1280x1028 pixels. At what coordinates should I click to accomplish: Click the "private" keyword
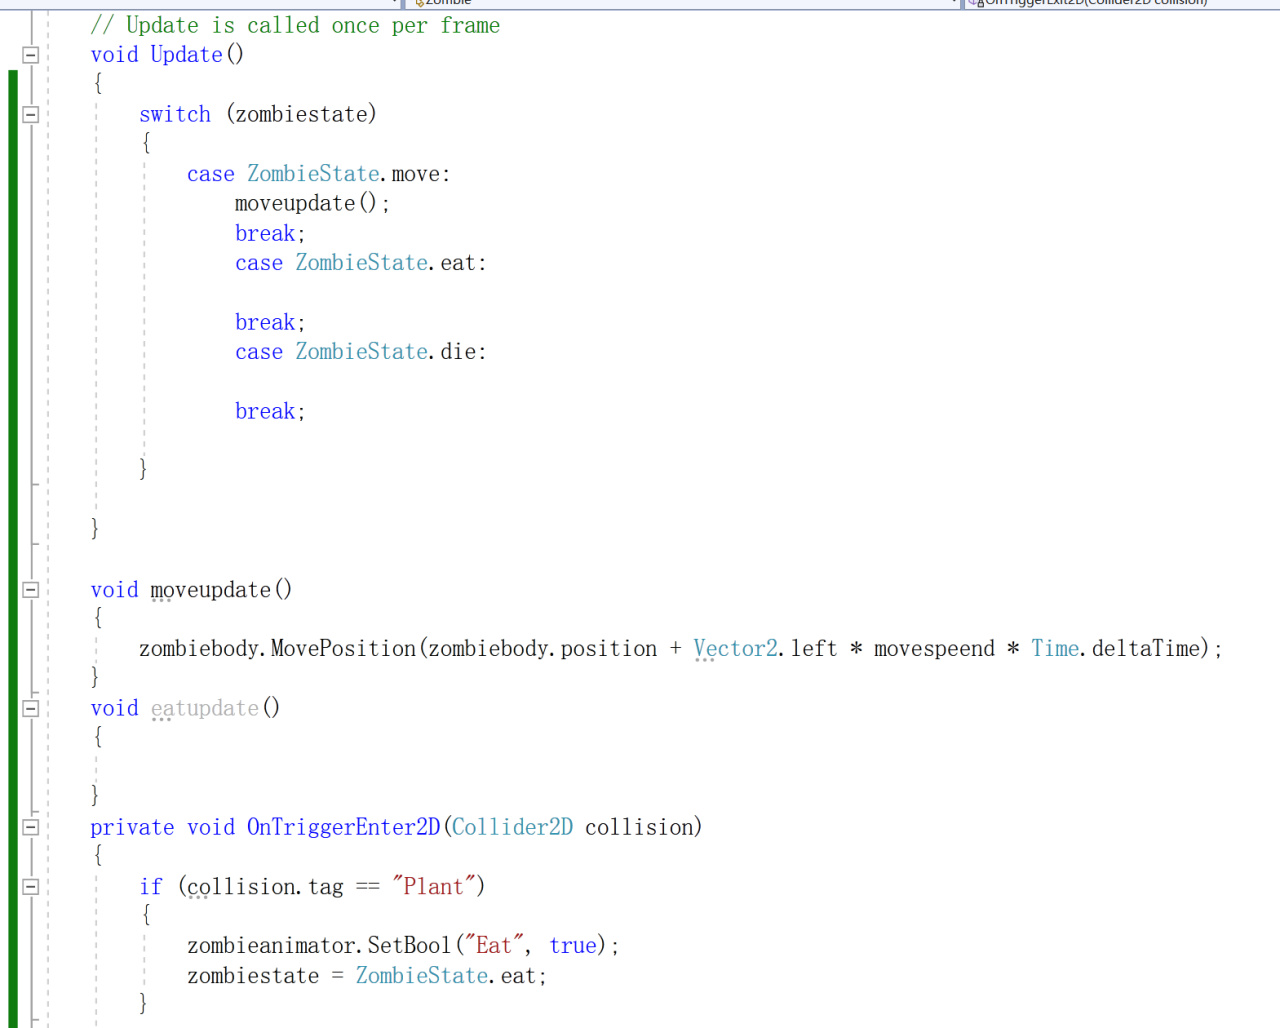(132, 827)
